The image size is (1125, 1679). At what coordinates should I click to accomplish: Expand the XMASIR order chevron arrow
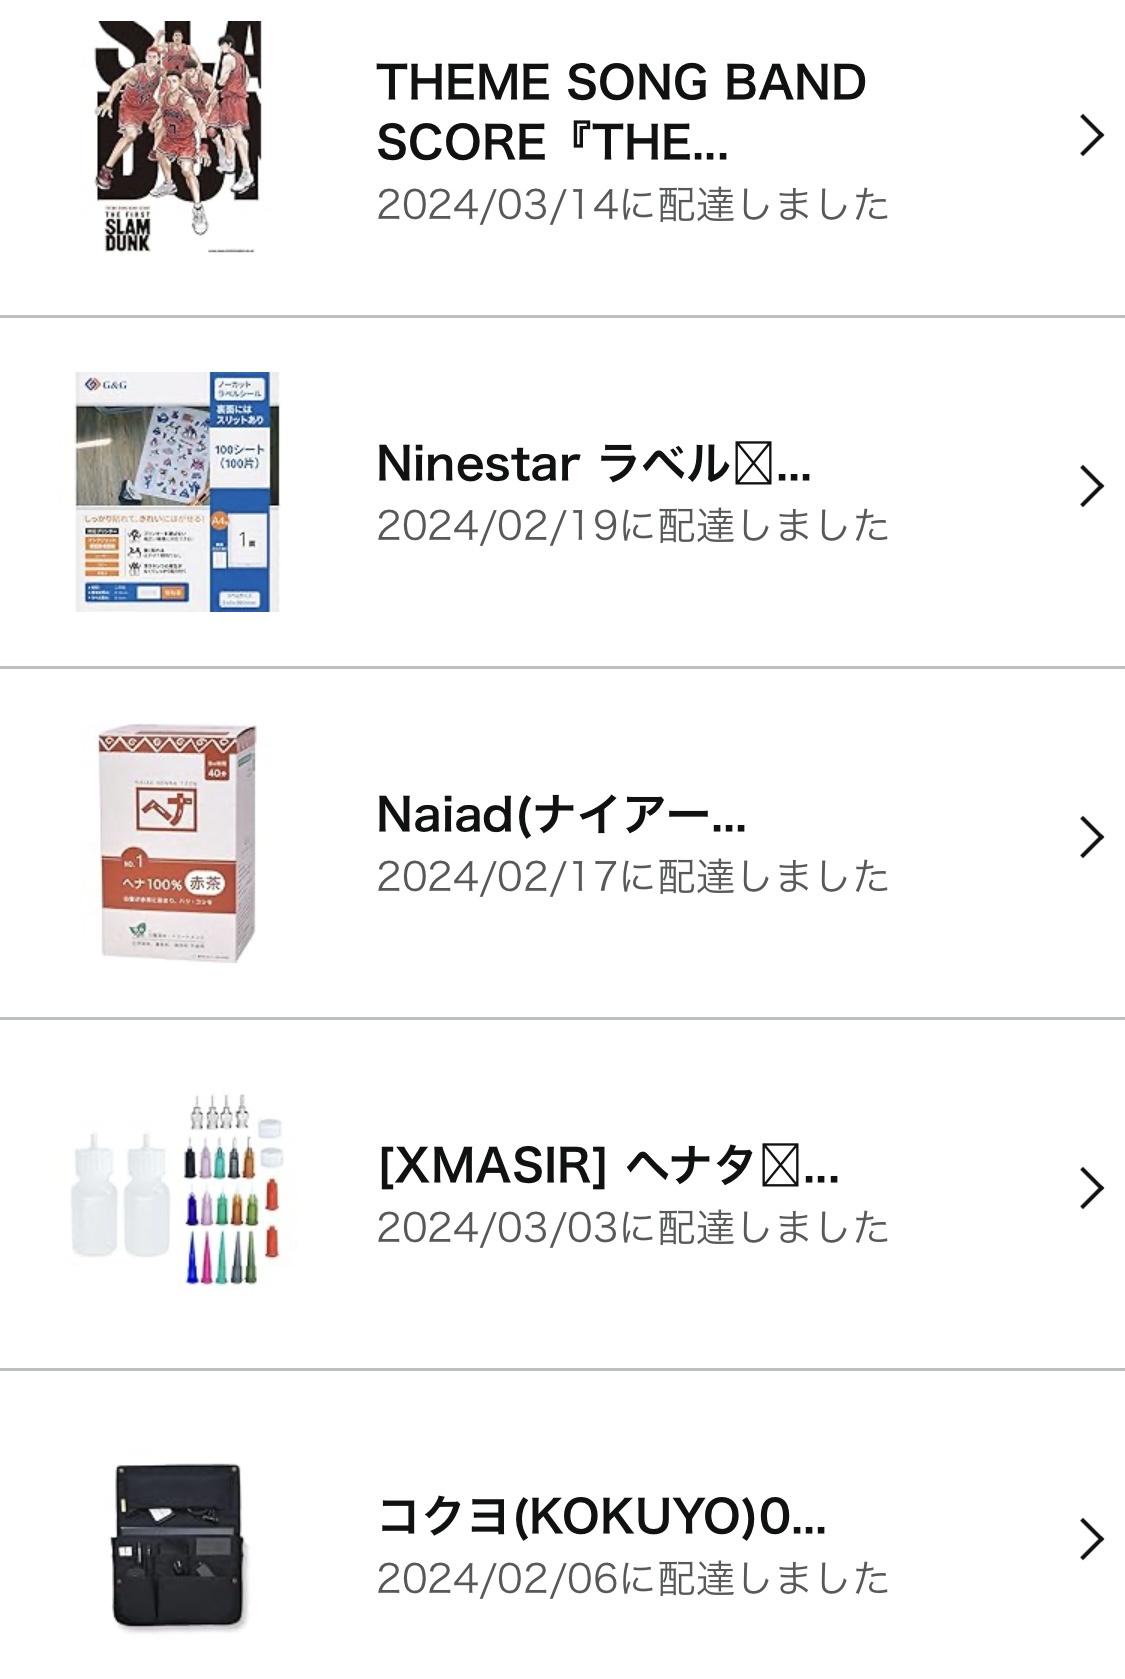click(1091, 1189)
